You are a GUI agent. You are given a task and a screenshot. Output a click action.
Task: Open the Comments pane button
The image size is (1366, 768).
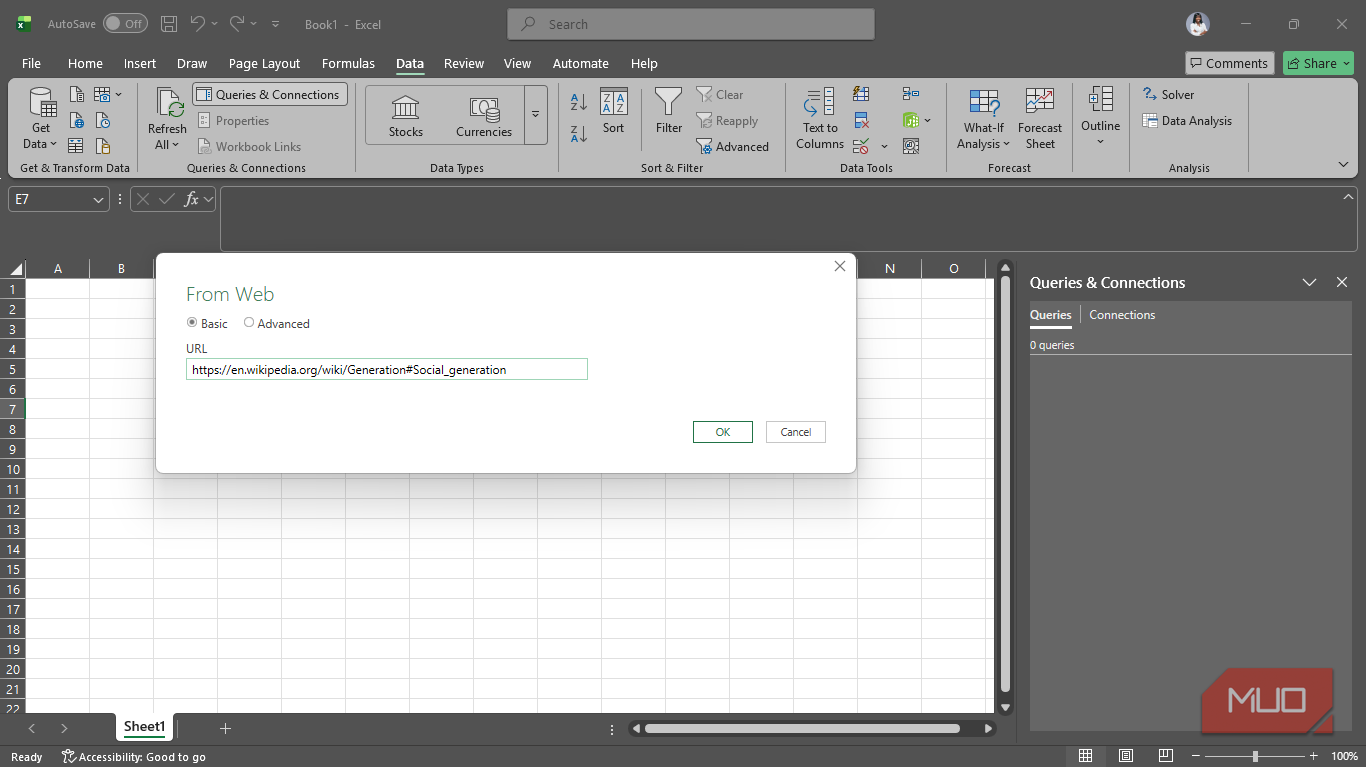1229,63
